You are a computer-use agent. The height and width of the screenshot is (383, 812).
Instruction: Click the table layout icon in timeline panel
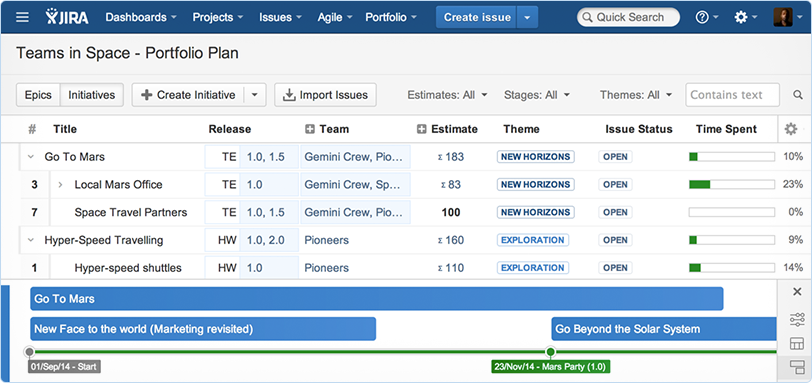point(797,343)
